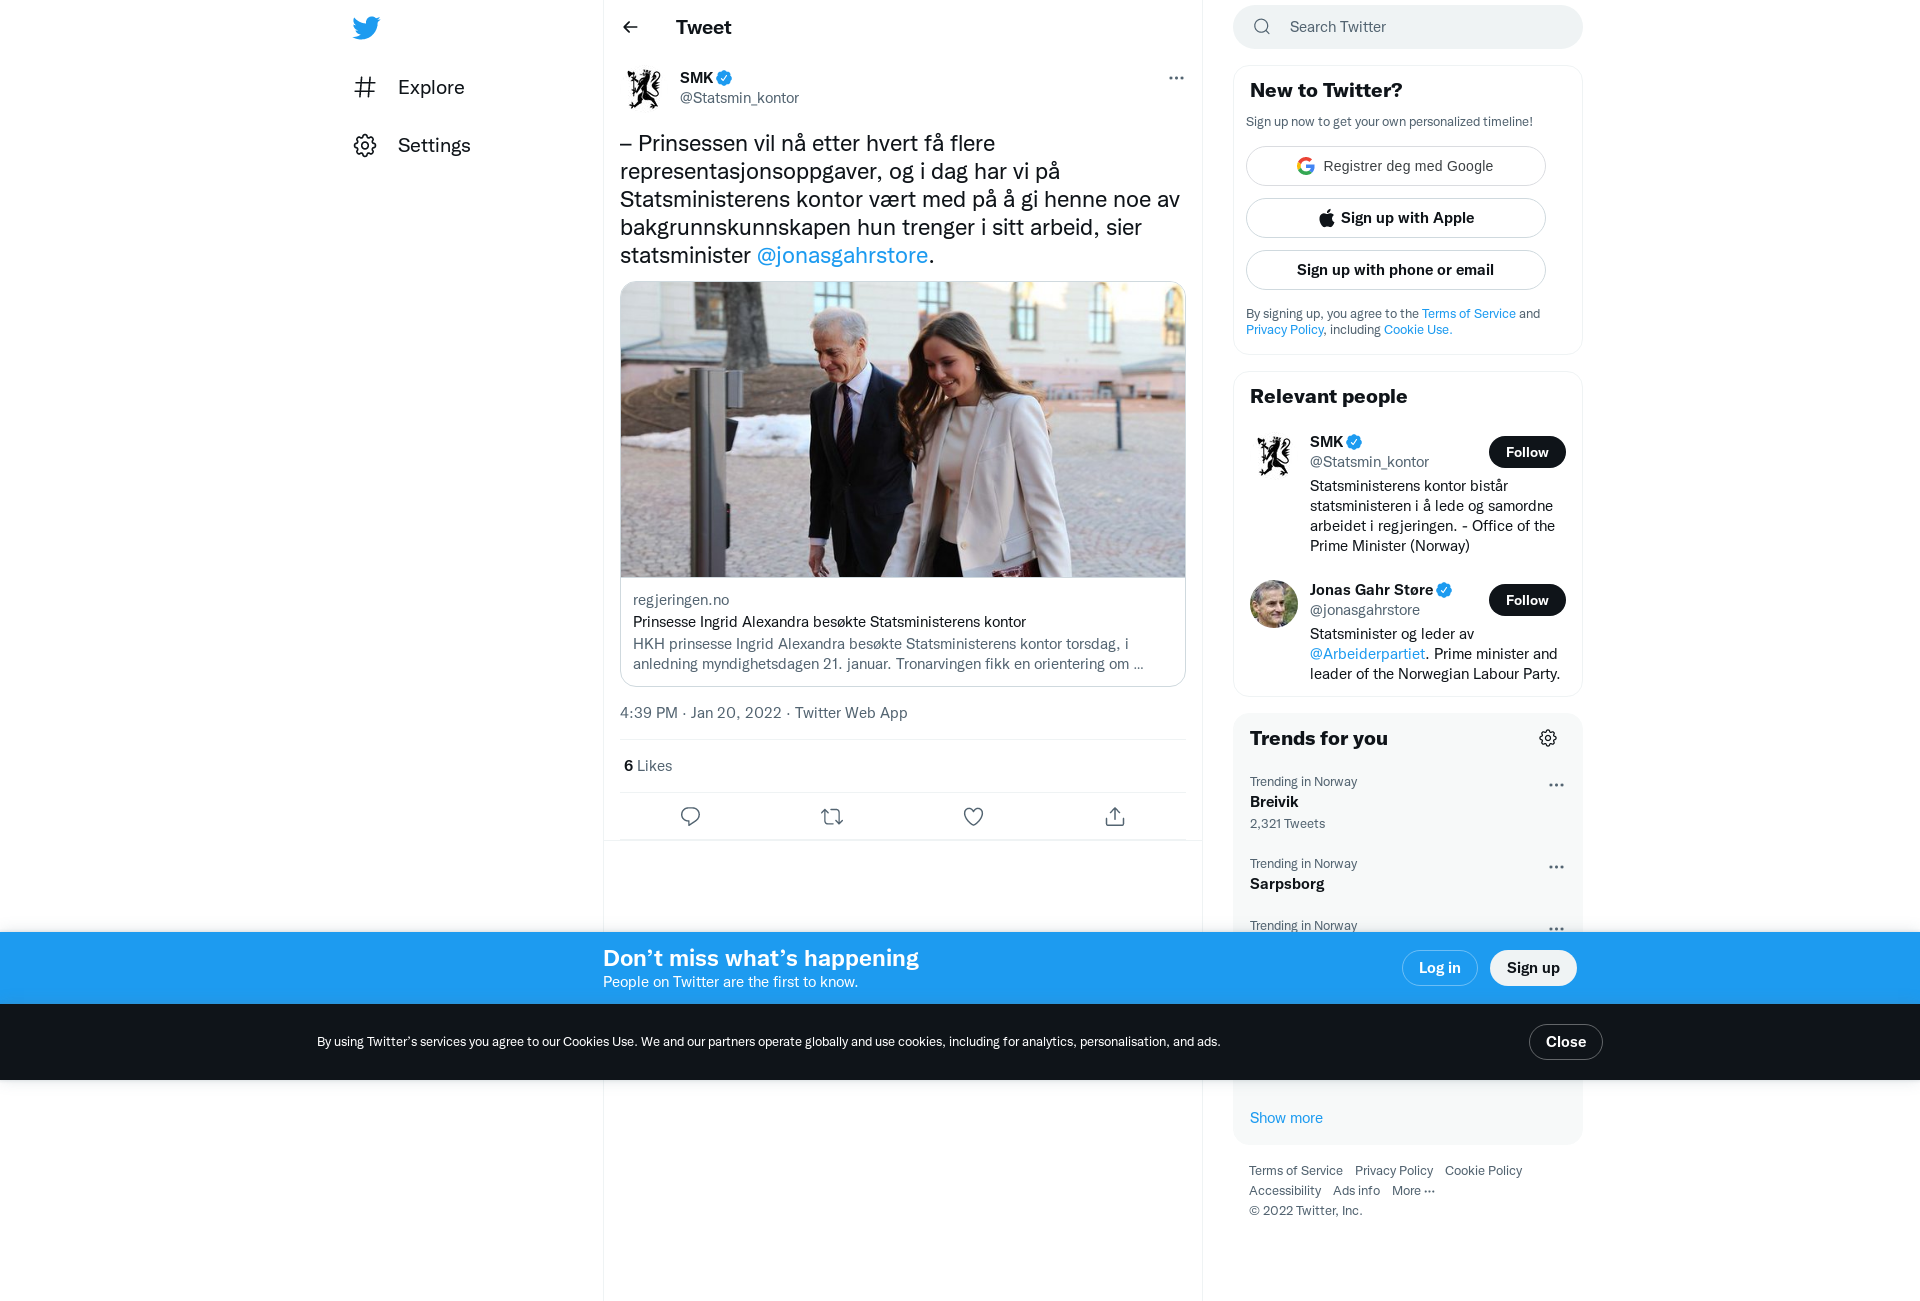Follow the SMK account

coord(1527,452)
